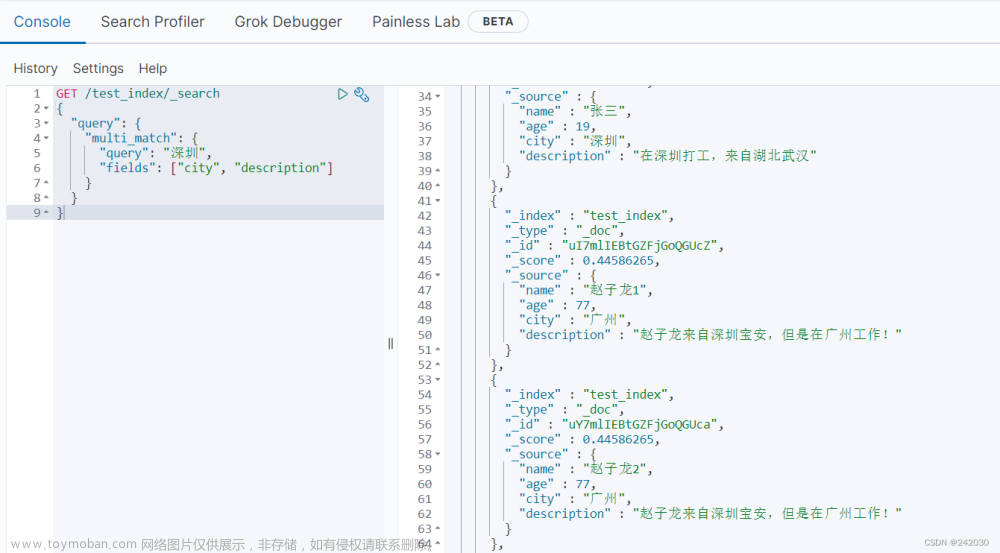
Task: Click the BETA badge
Action: 497,22
